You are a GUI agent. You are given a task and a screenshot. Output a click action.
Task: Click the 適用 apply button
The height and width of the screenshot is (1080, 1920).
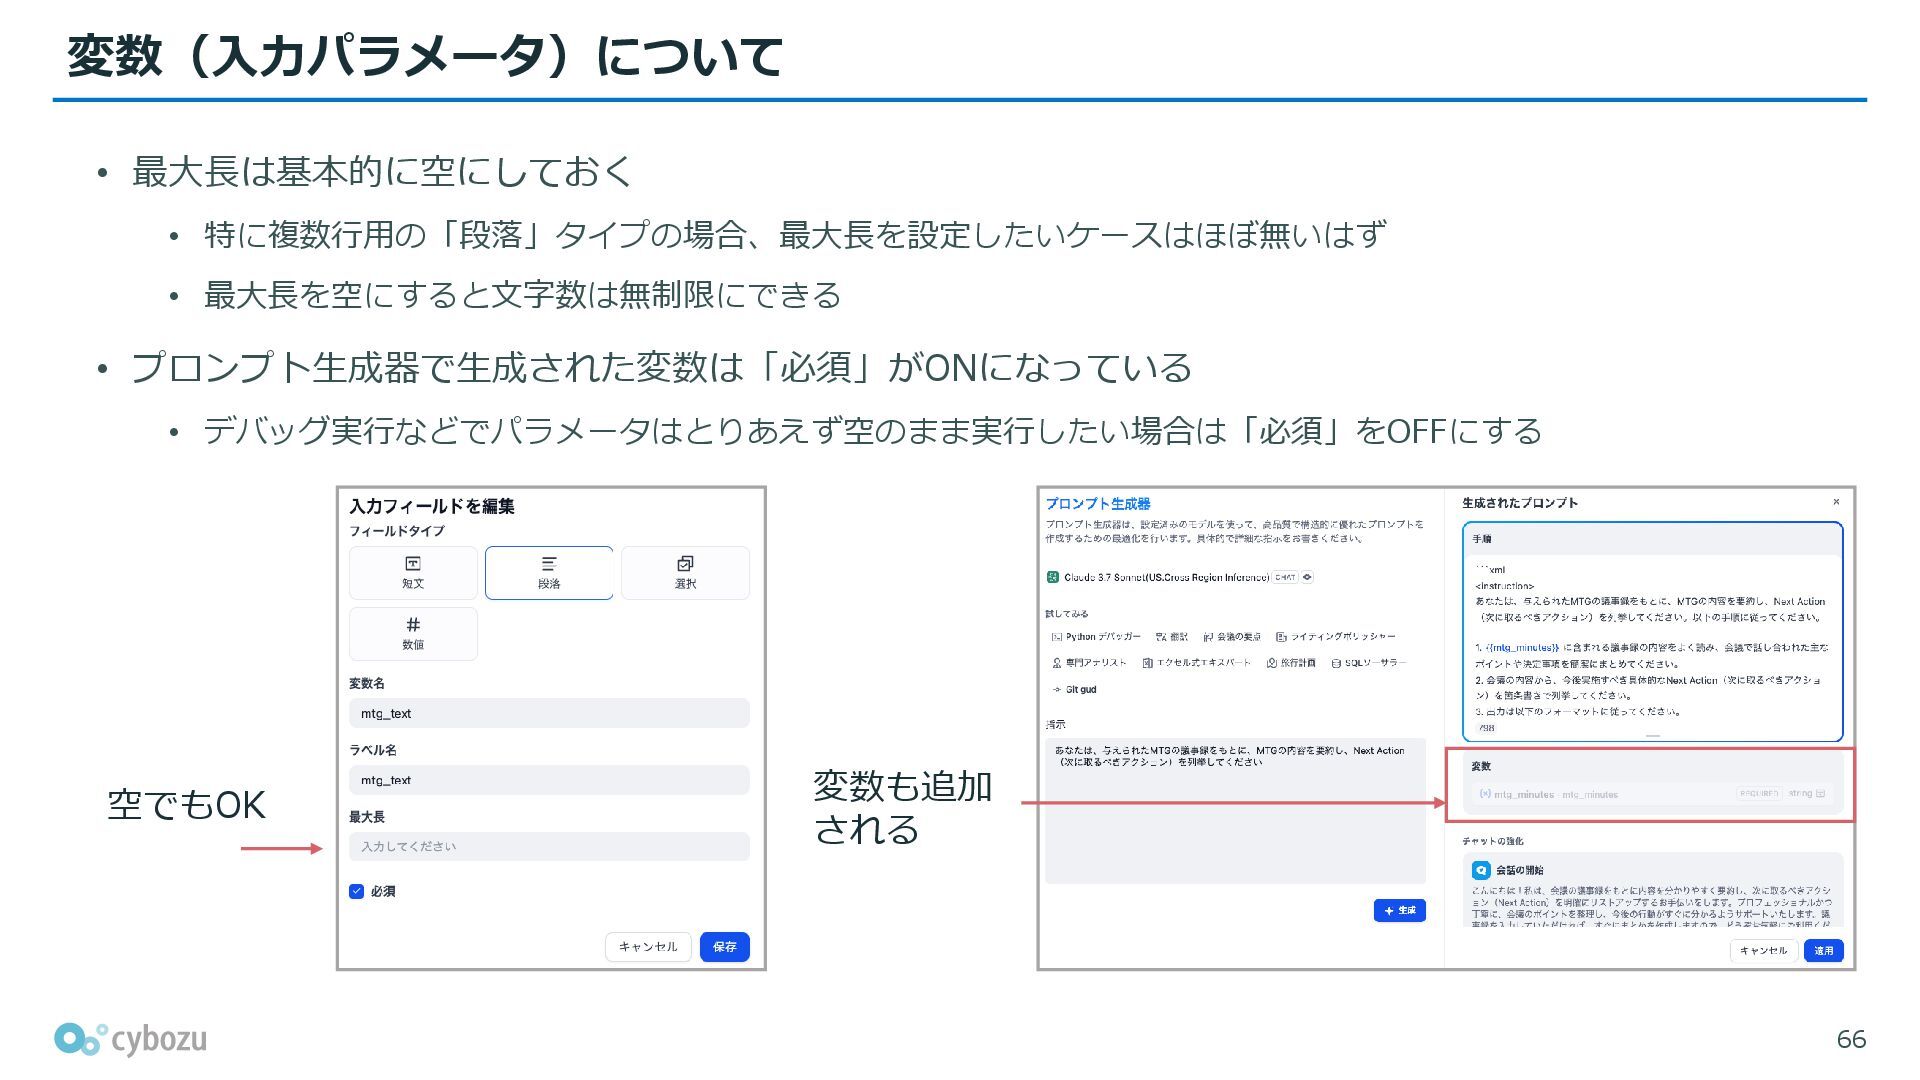coord(1824,950)
